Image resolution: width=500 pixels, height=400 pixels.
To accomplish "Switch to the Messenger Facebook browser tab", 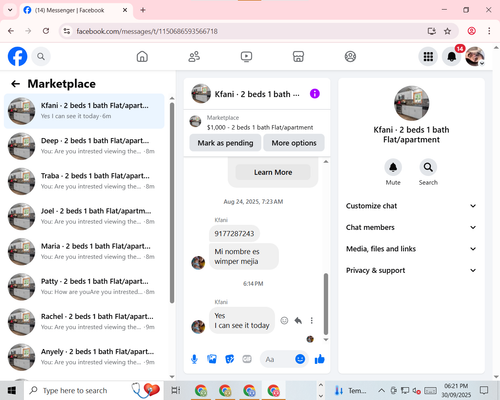I will pos(76,10).
